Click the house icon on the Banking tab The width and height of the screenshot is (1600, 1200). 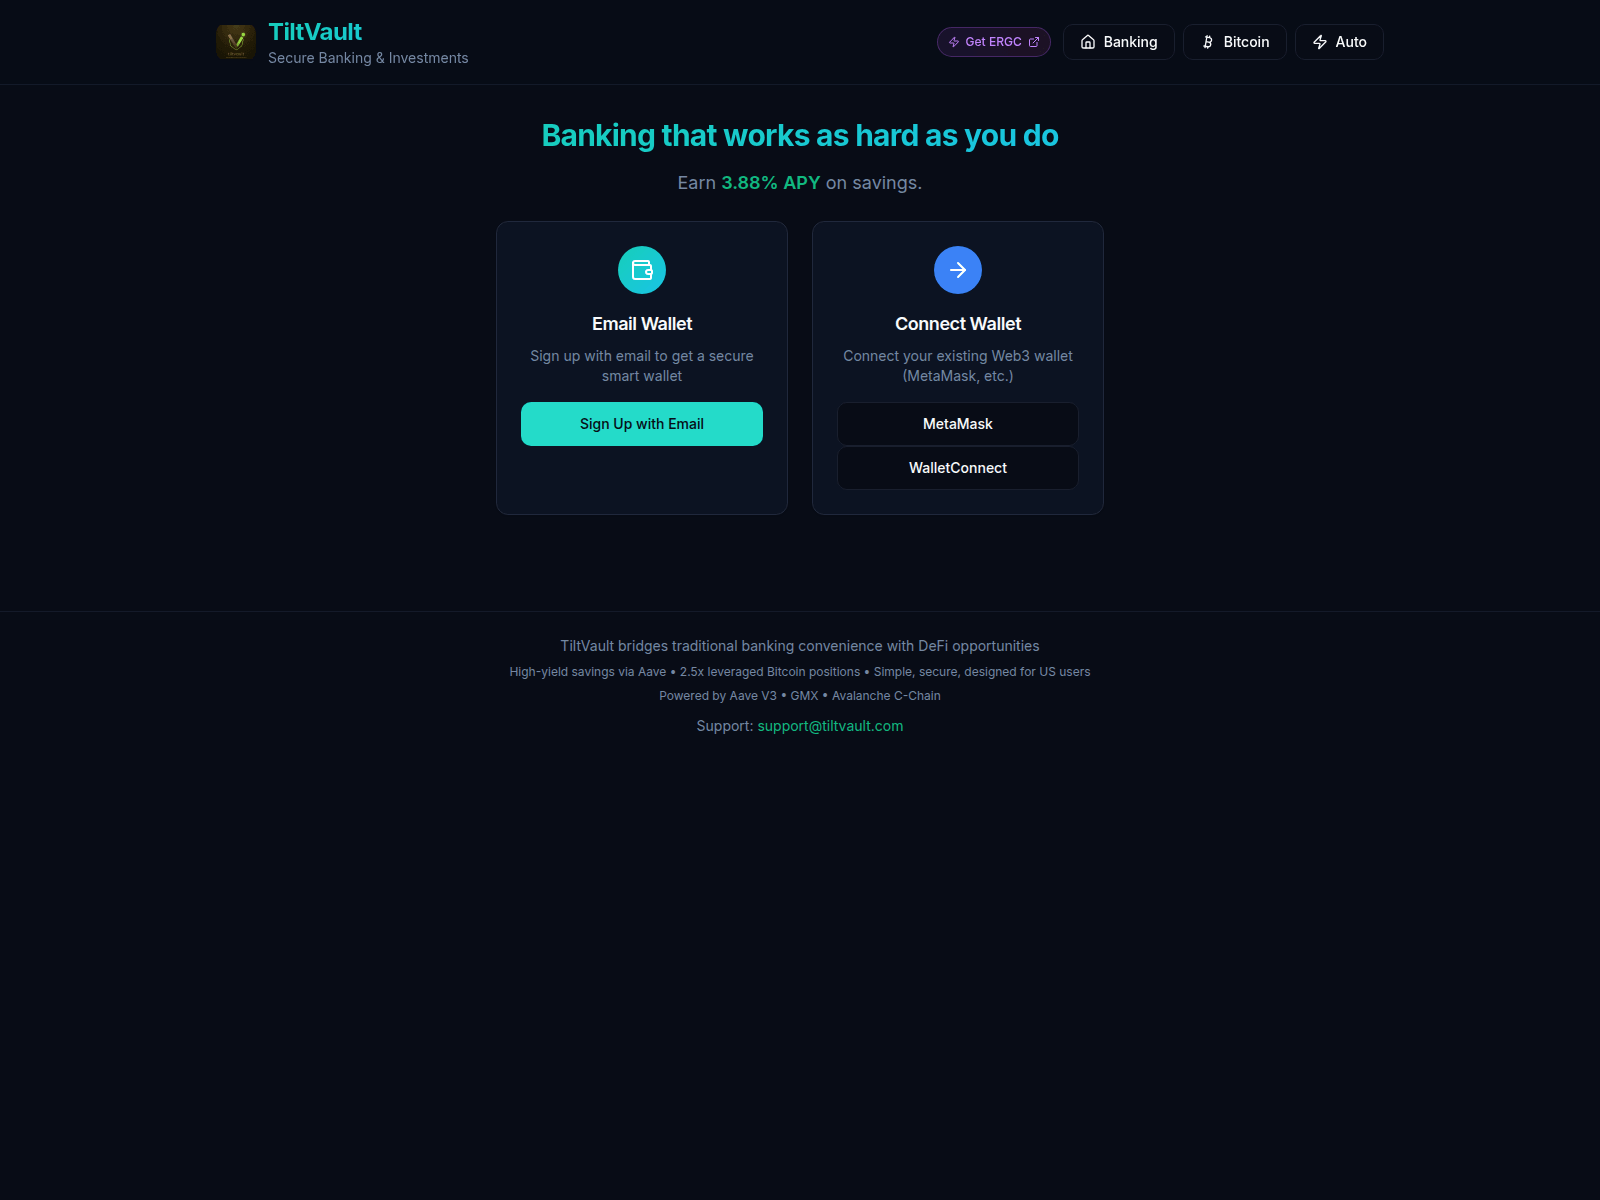click(x=1088, y=42)
